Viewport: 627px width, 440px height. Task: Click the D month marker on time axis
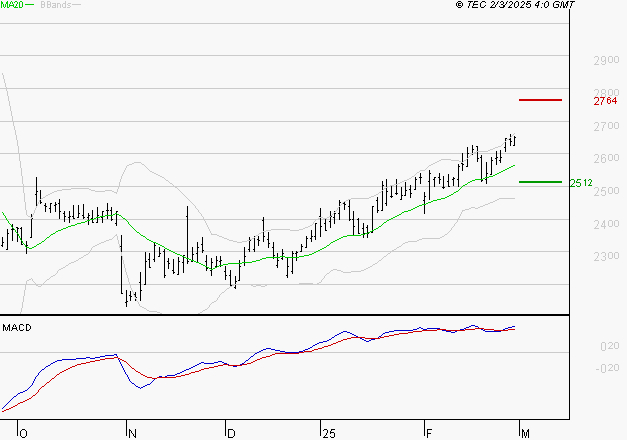pyautogui.click(x=231, y=434)
